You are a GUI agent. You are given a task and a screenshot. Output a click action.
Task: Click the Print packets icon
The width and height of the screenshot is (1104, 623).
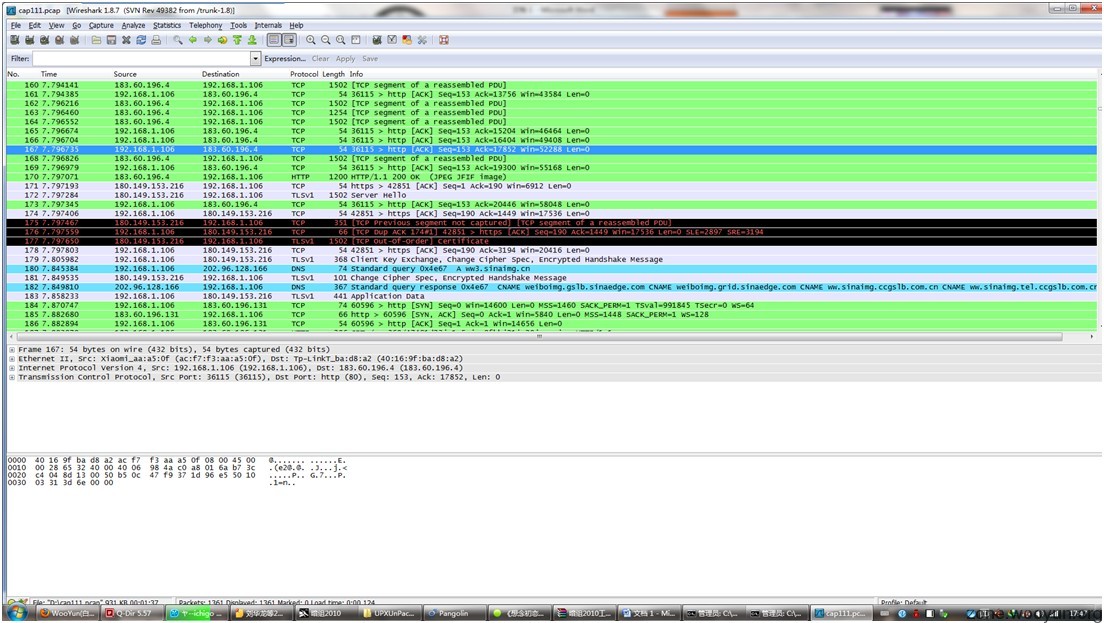[x=156, y=40]
